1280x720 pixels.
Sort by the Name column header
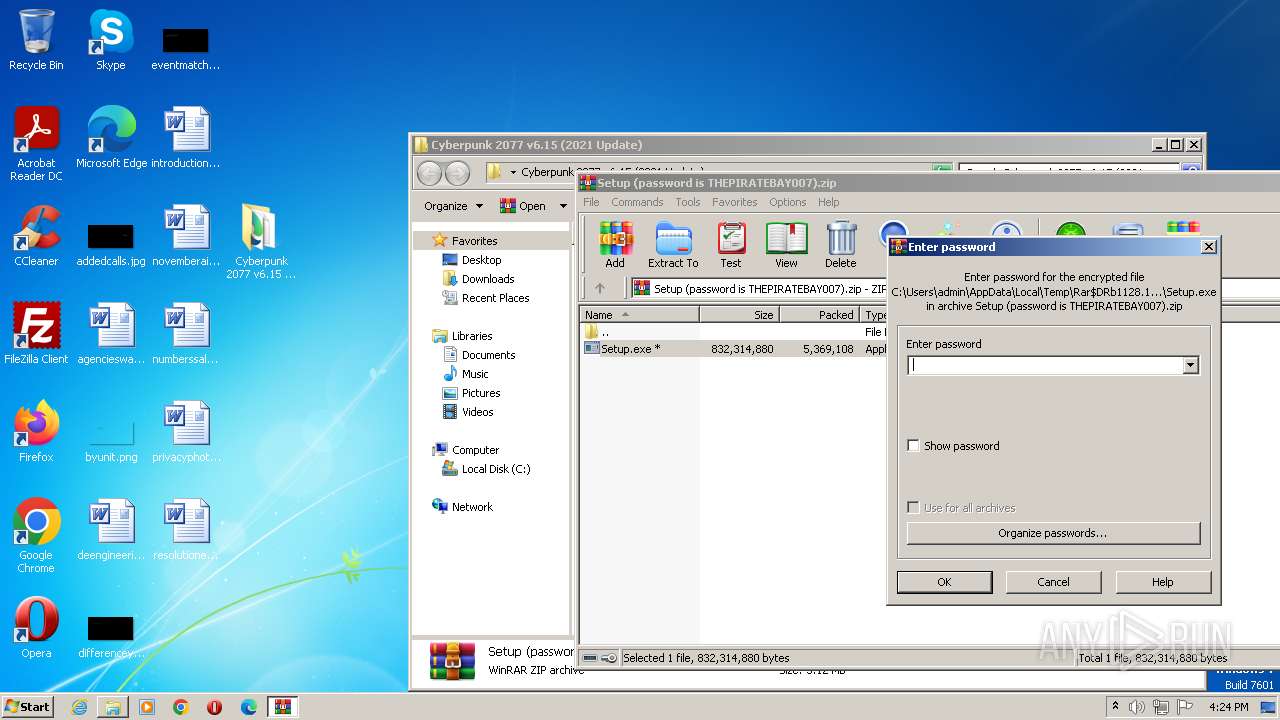point(640,314)
